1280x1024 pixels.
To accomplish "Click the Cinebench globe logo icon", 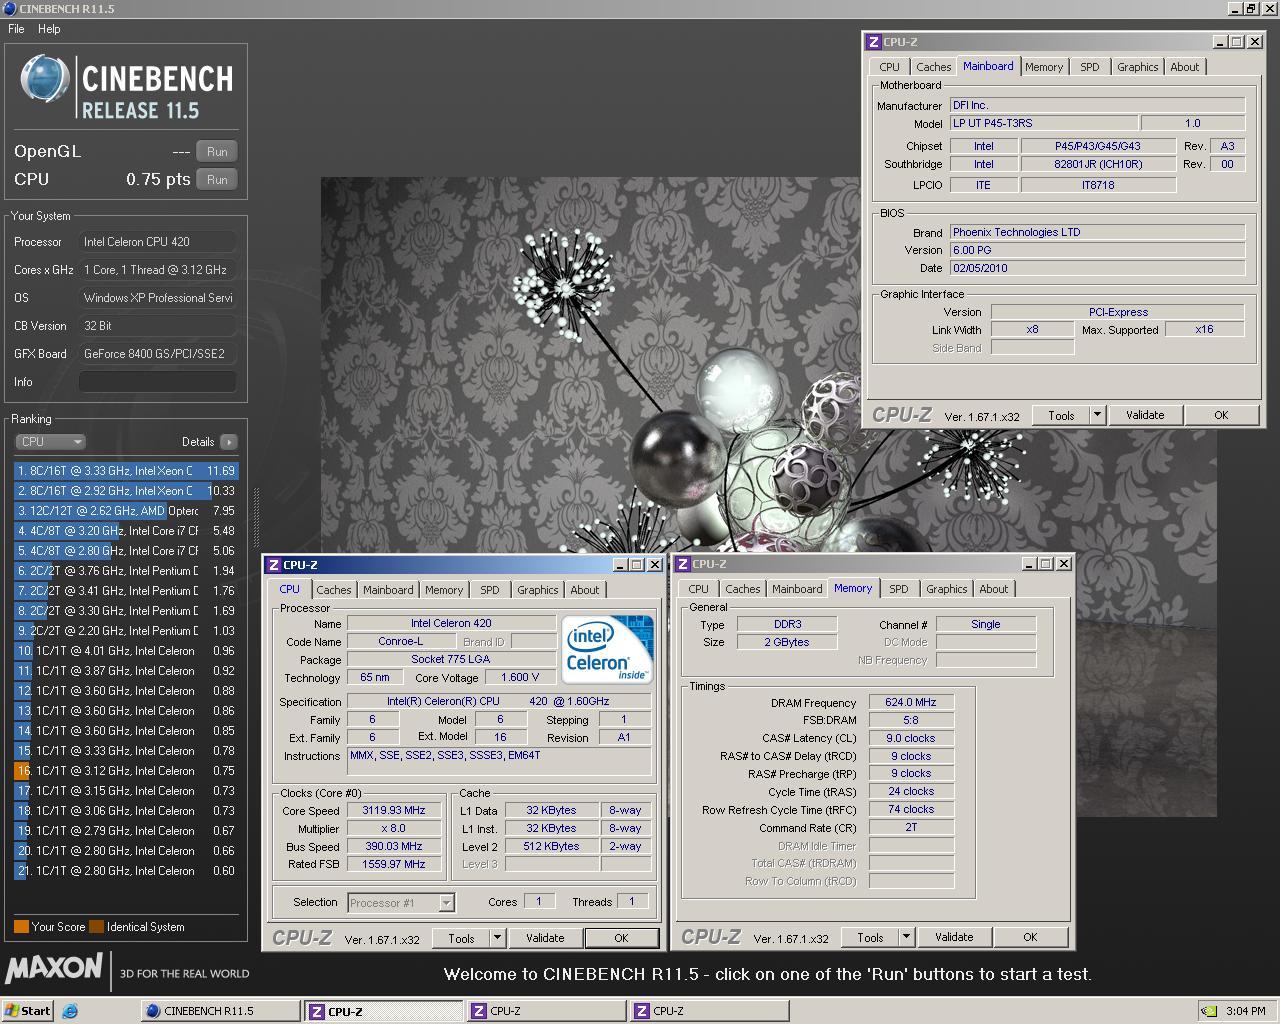I will coord(45,79).
